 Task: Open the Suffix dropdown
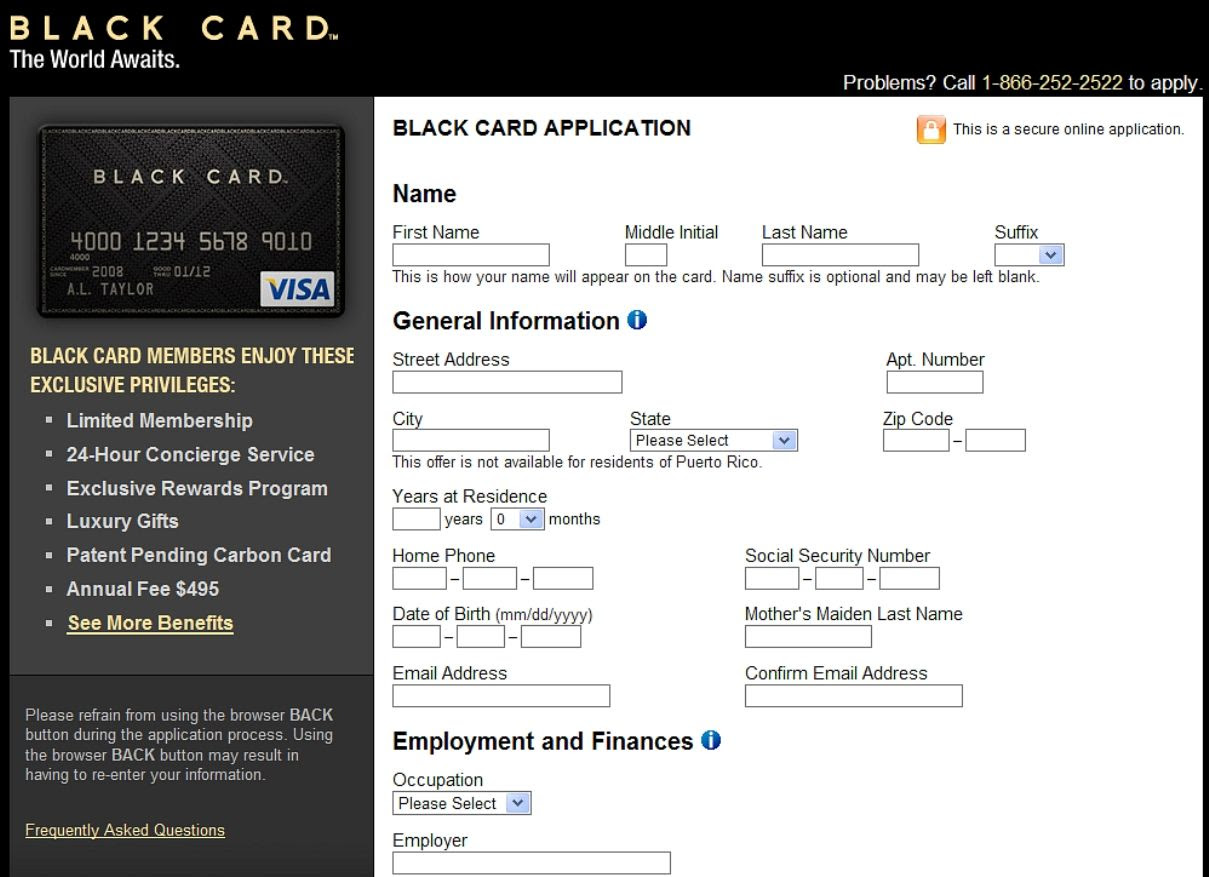click(x=1030, y=255)
